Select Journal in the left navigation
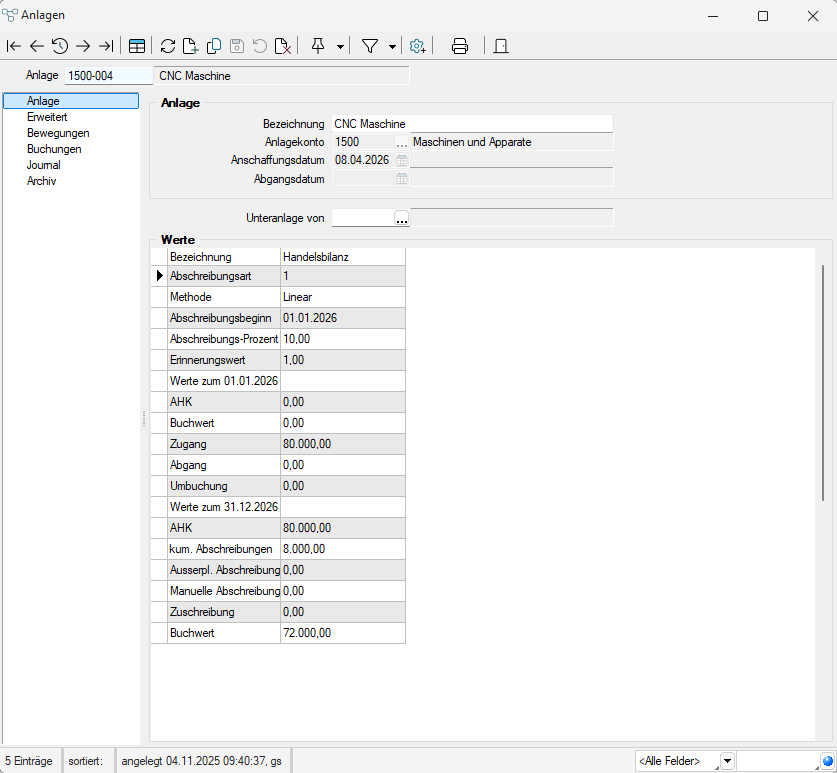 click(43, 165)
